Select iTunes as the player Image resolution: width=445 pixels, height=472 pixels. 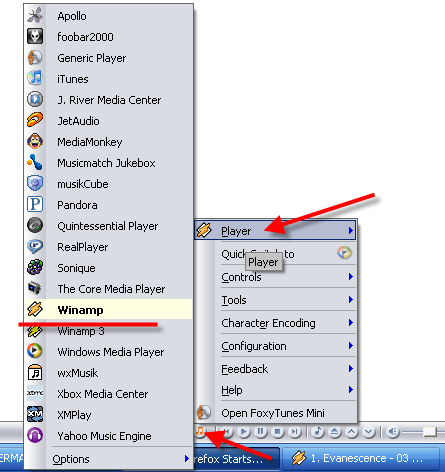(x=109, y=79)
